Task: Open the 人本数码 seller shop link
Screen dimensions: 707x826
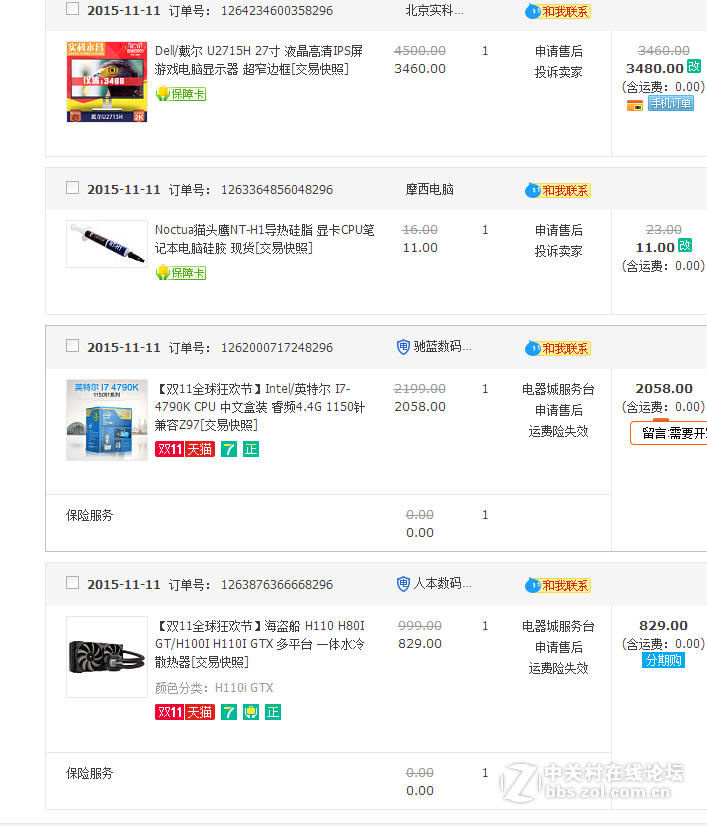Action: pos(443,584)
